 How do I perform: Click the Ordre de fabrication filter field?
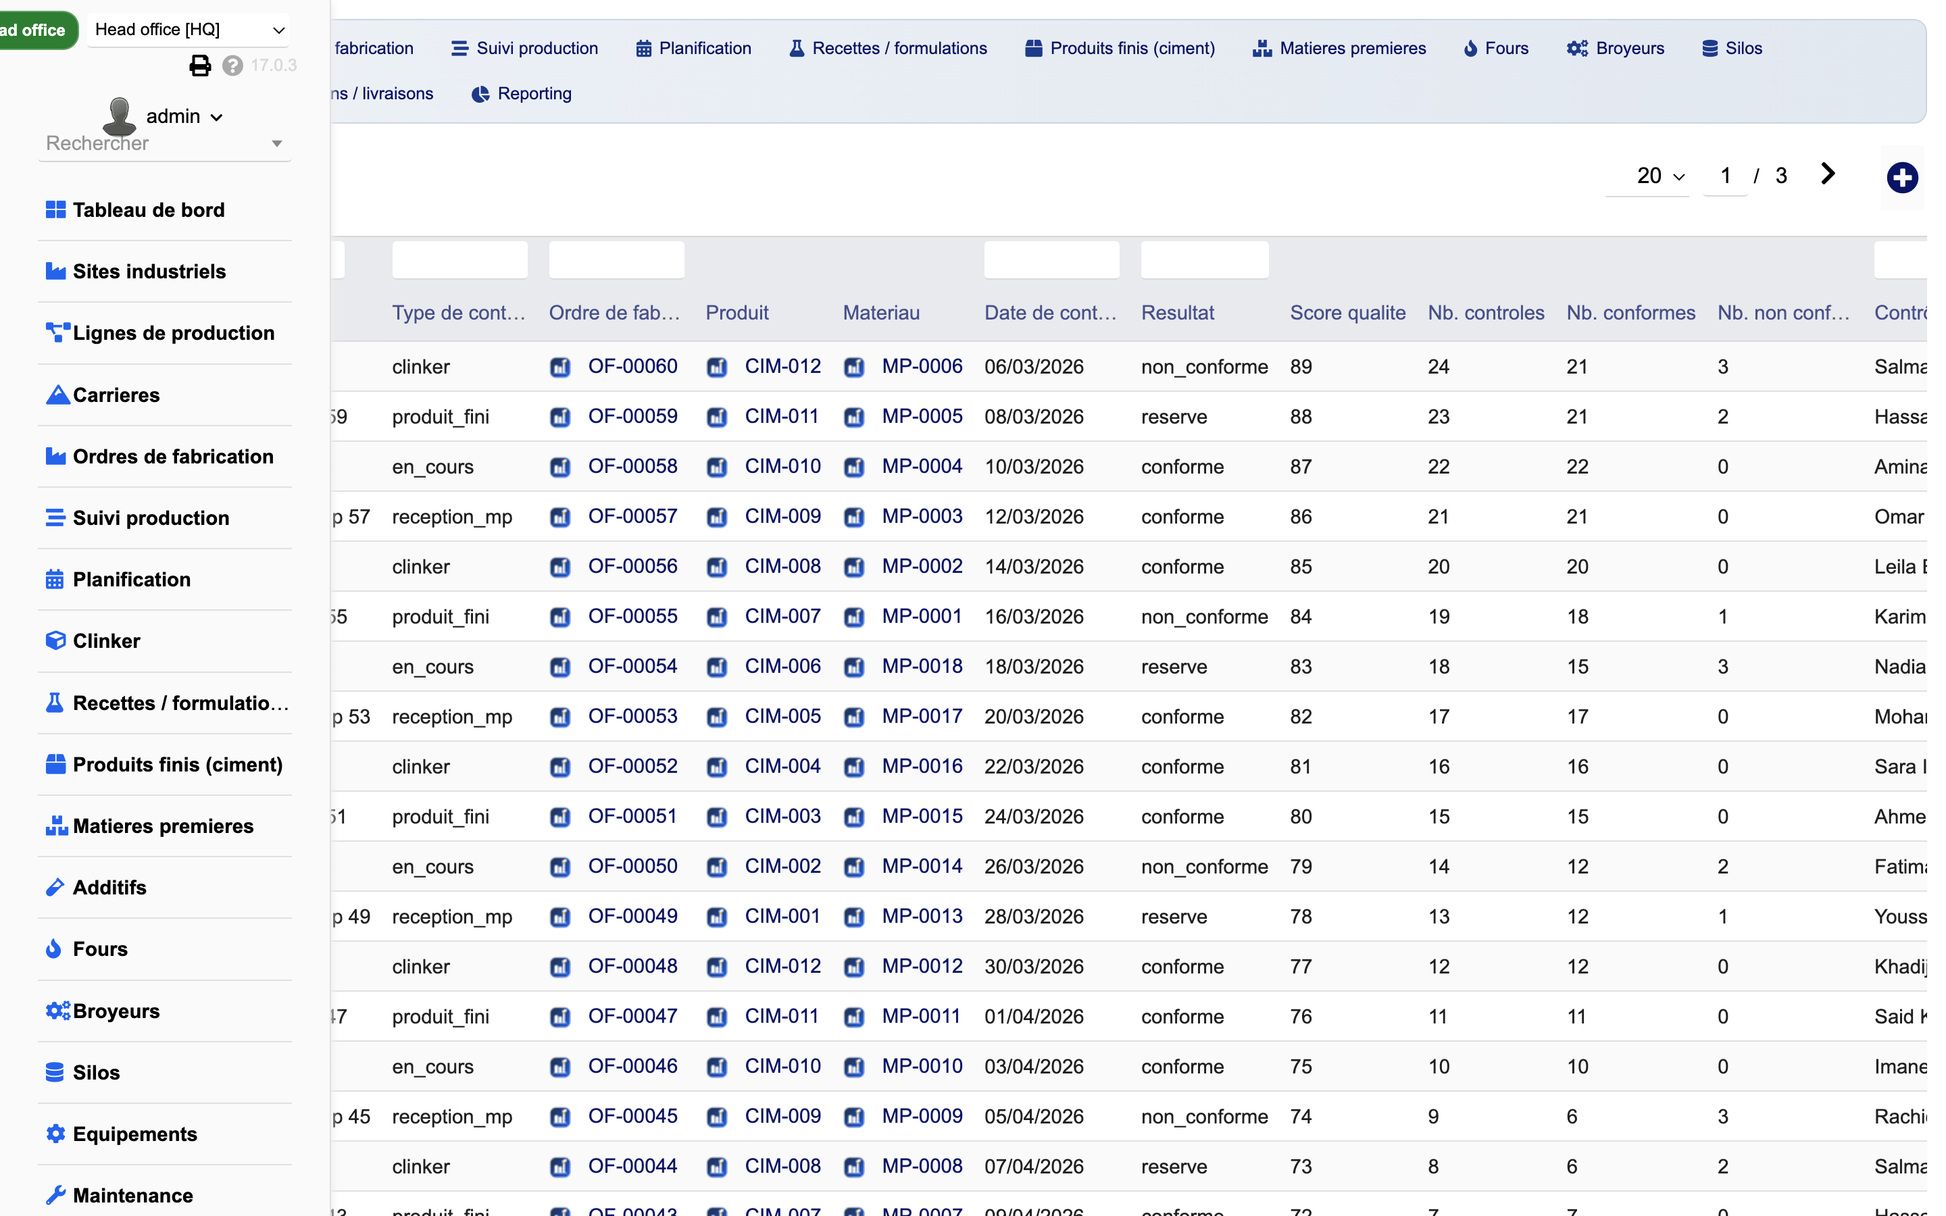(x=617, y=260)
